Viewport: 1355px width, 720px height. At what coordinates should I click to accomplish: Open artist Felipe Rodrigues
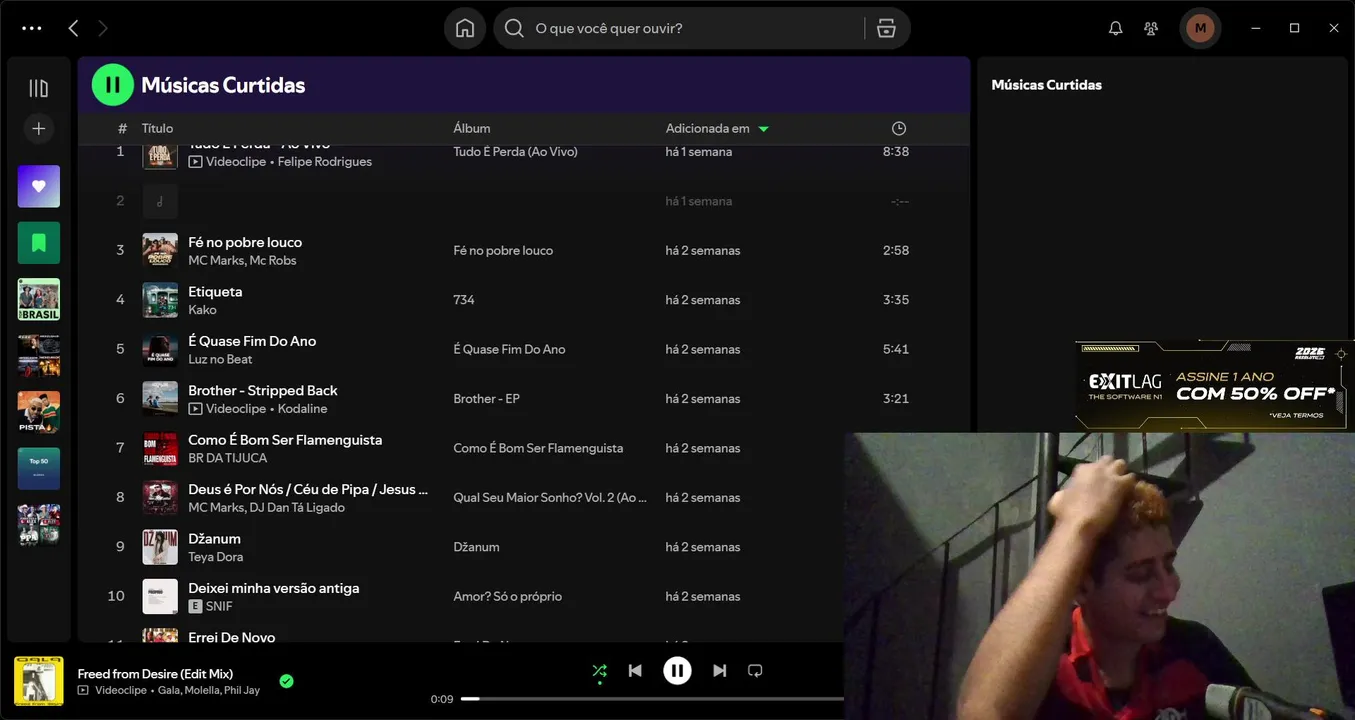(x=325, y=161)
